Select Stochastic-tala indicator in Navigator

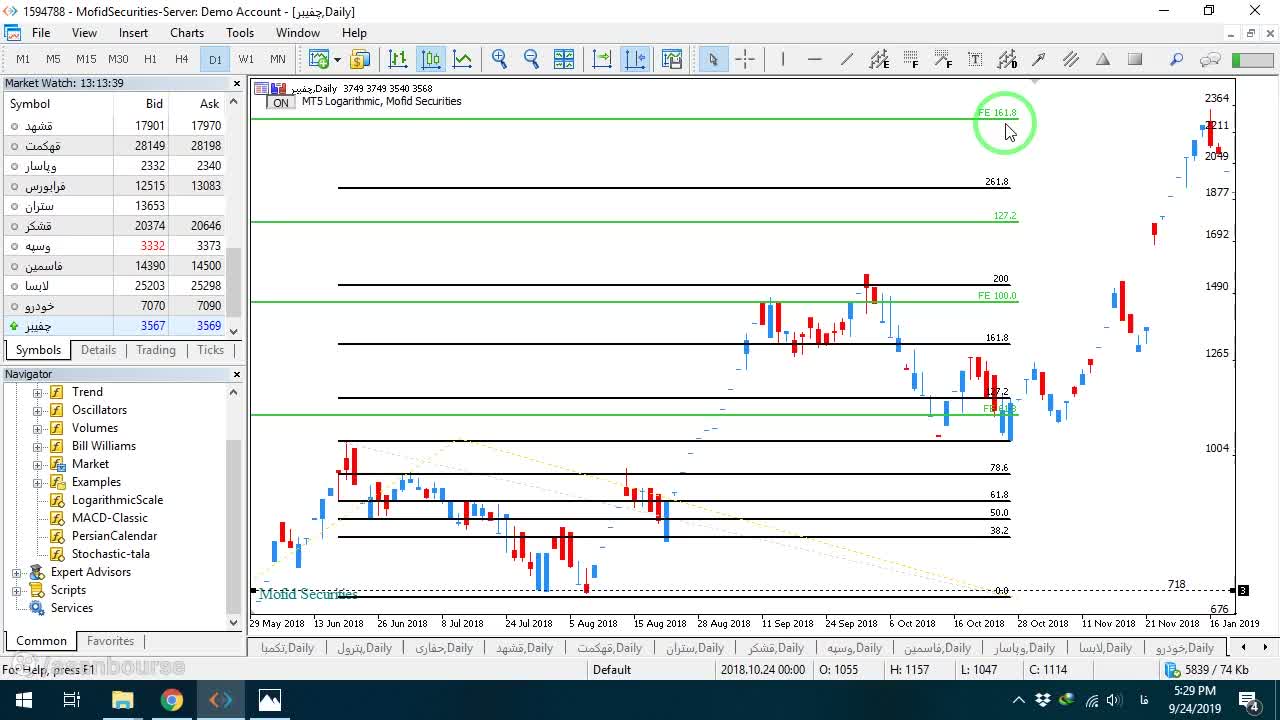[110, 554]
